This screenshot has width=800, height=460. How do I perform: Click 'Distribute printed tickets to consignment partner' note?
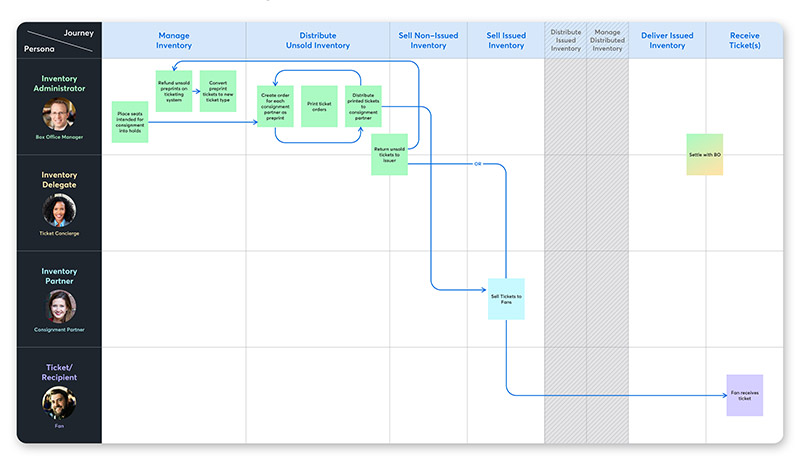(x=363, y=106)
